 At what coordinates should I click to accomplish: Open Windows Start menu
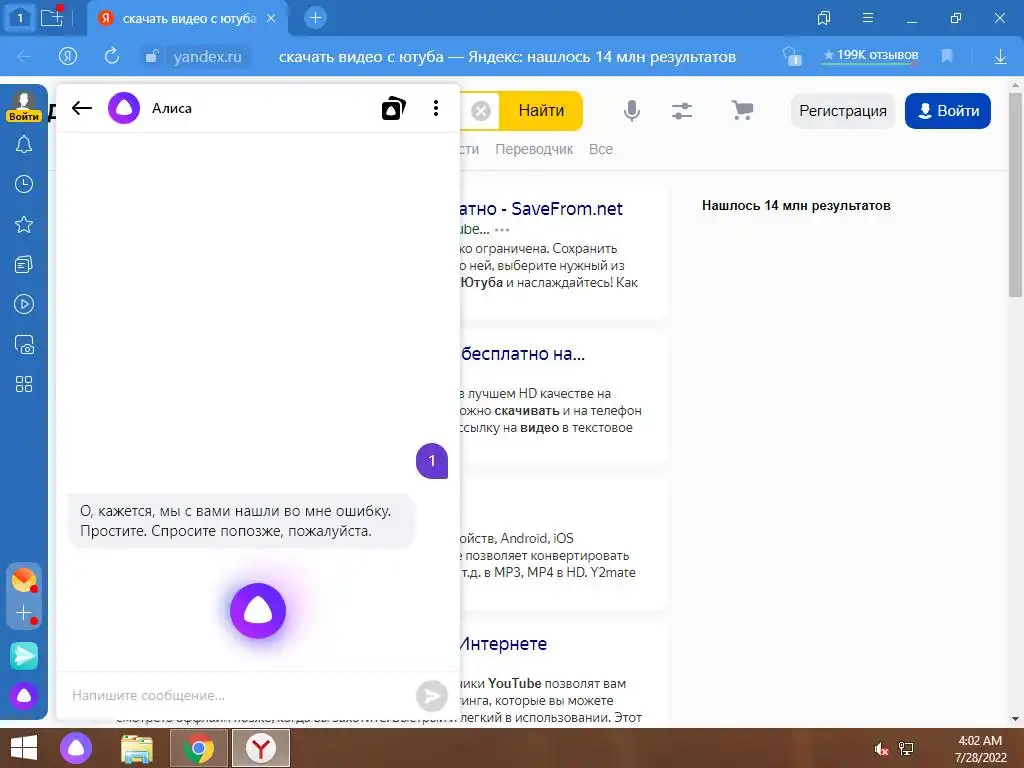pos(24,748)
